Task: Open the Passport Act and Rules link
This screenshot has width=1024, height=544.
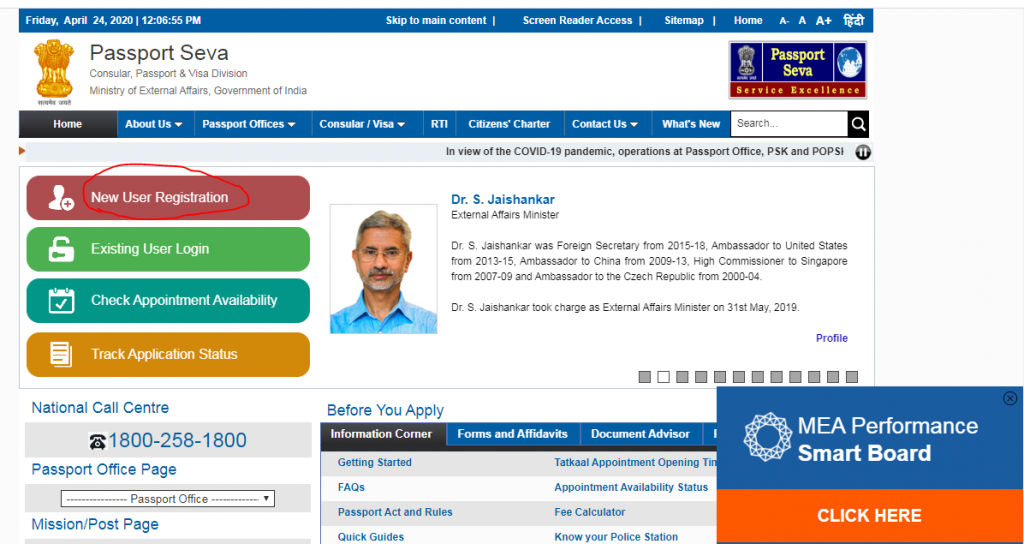Action: [x=395, y=512]
